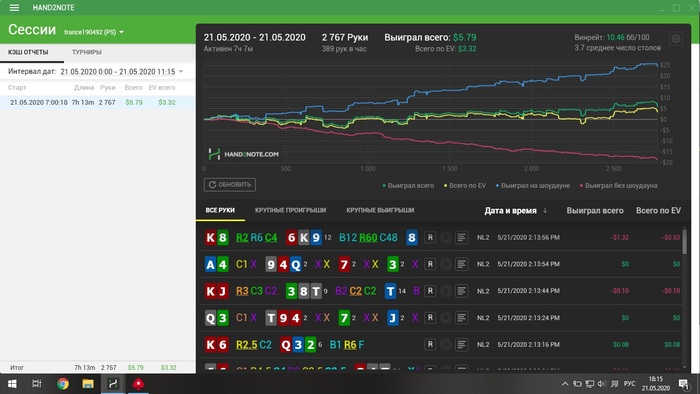Click the ОБНОВИТЬ refresh button

230,185
